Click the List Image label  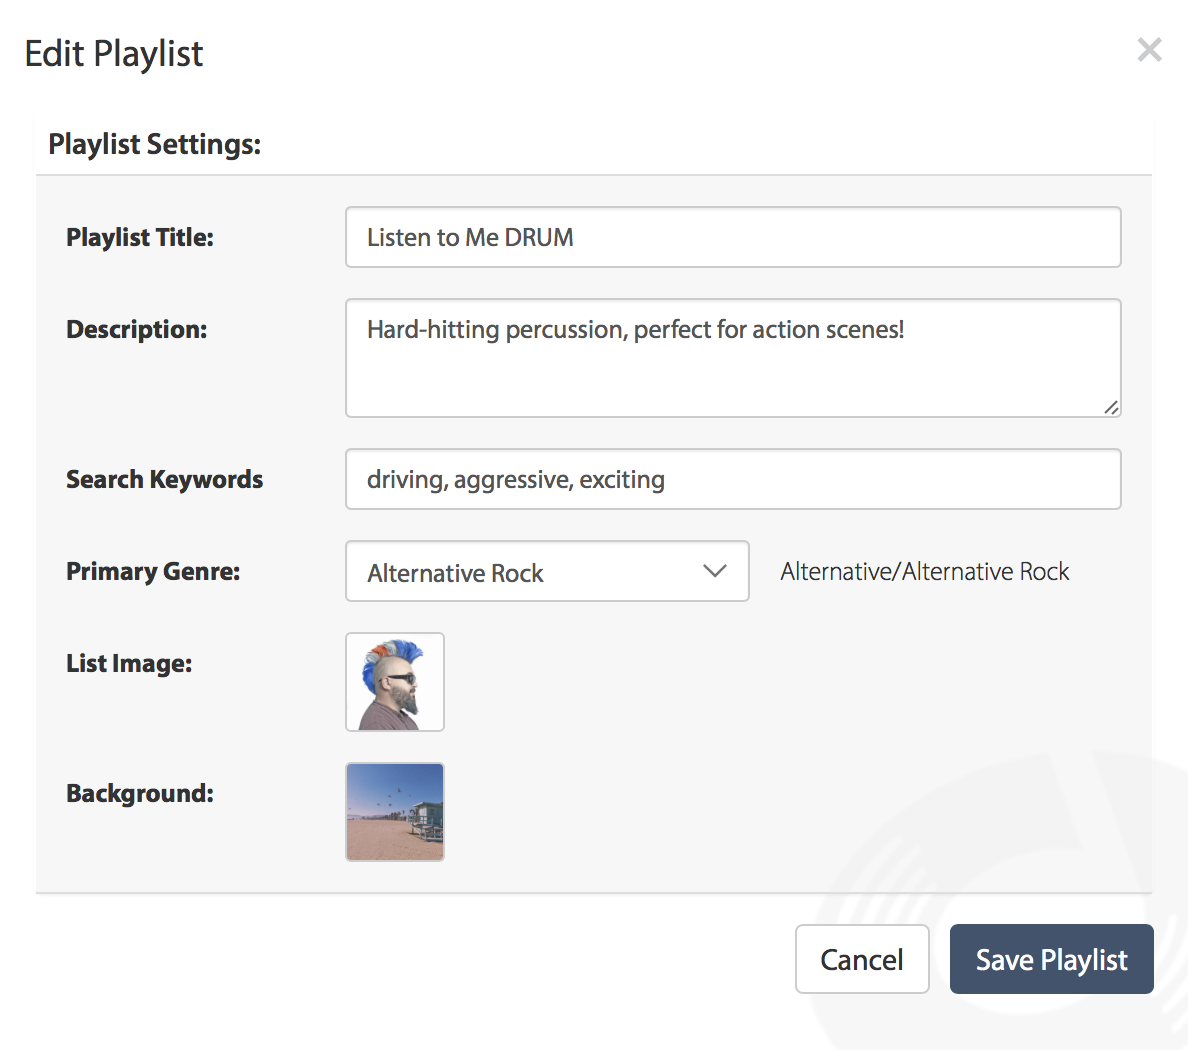pos(129,664)
